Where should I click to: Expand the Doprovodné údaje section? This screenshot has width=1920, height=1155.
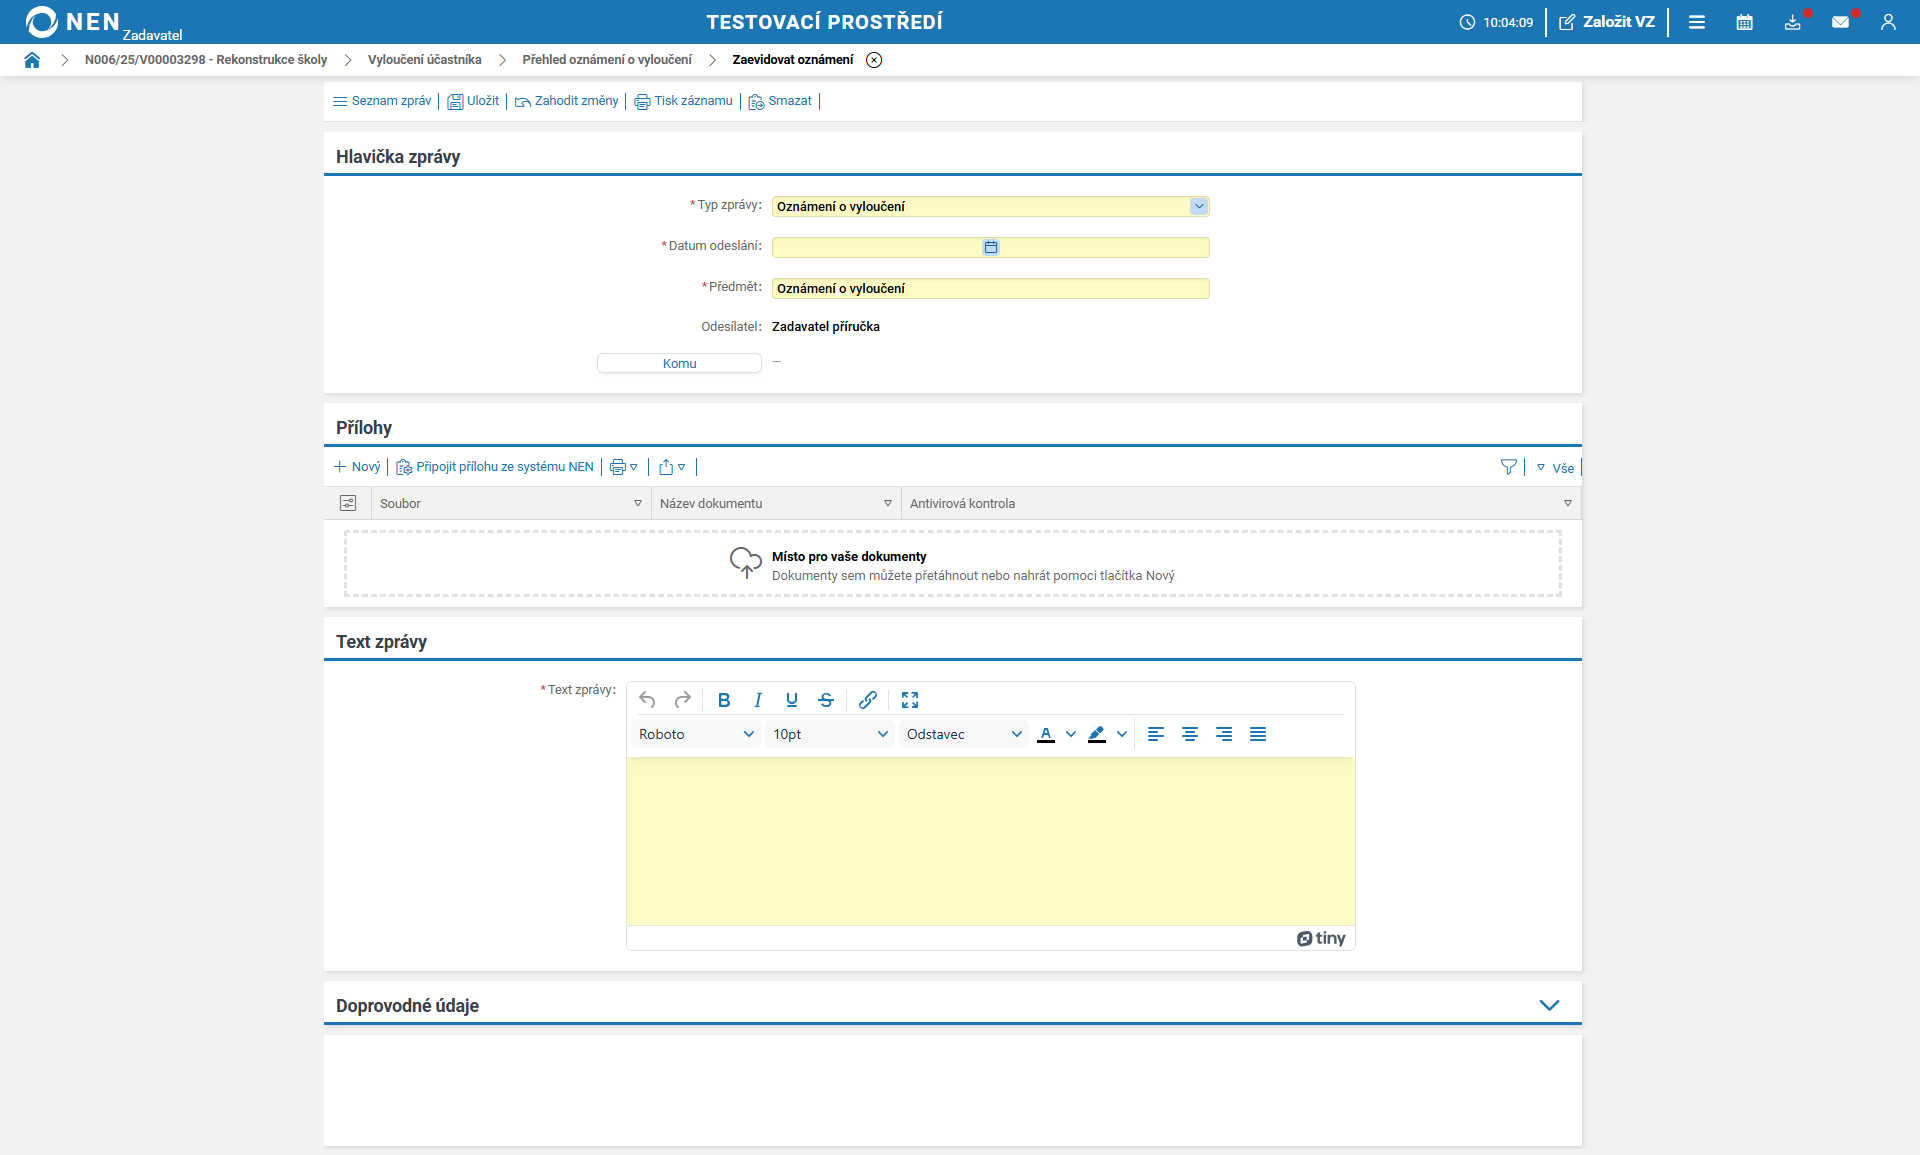[1549, 1005]
